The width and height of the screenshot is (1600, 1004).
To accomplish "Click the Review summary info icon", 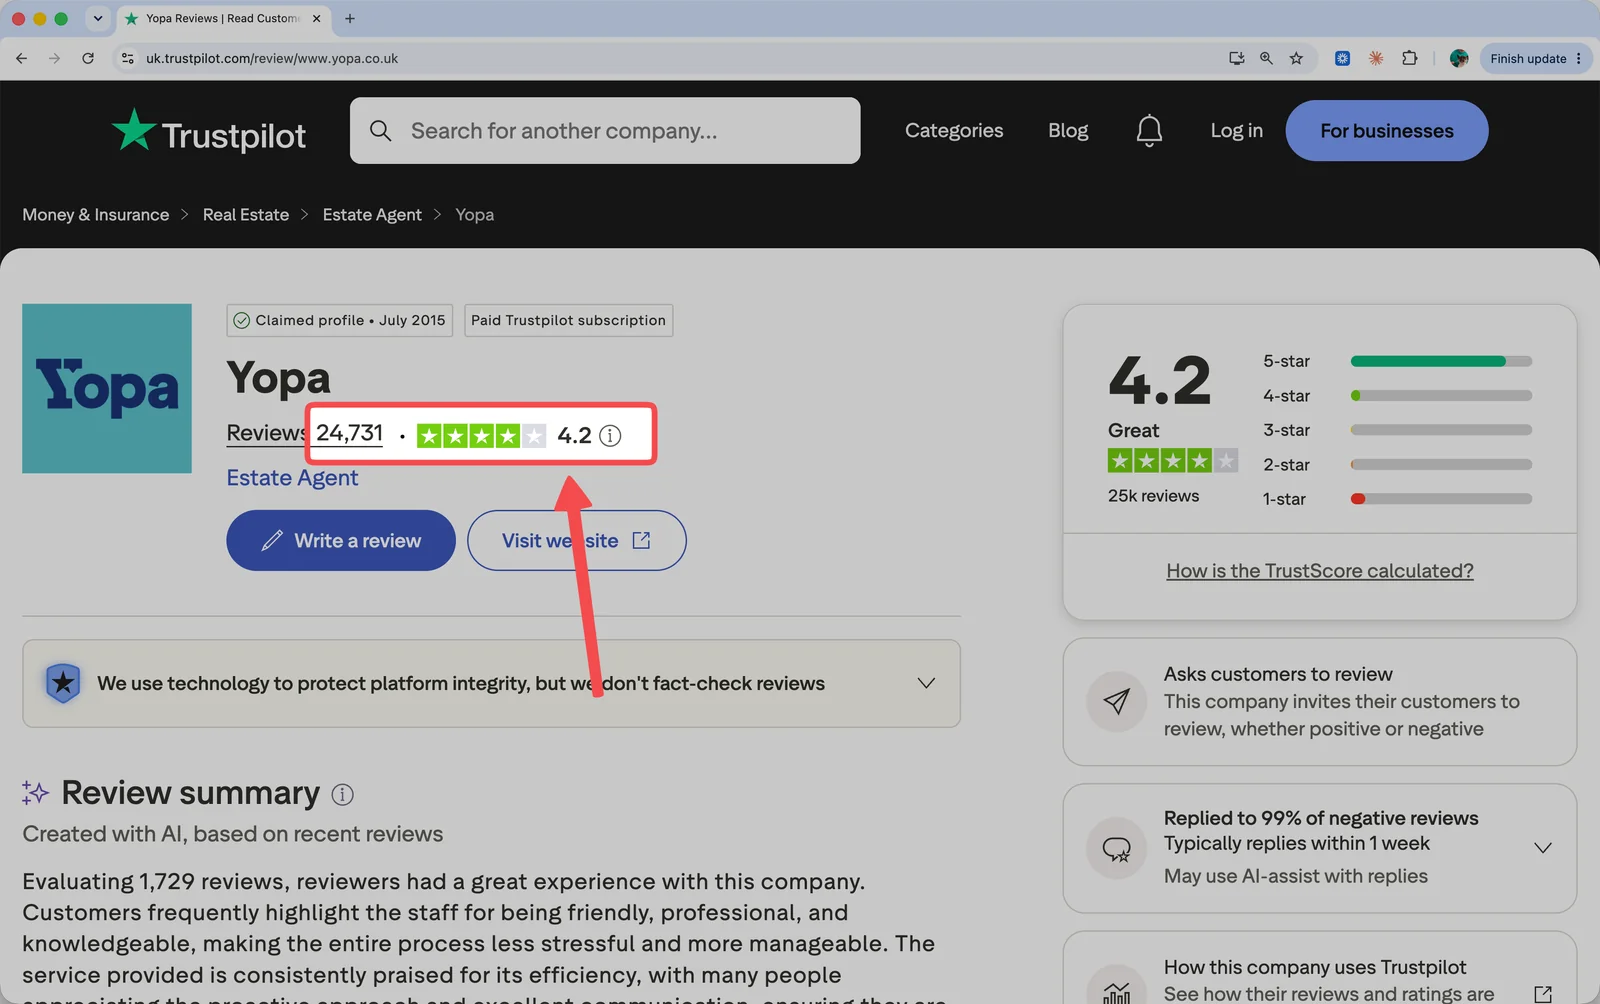I will pos(342,794).
